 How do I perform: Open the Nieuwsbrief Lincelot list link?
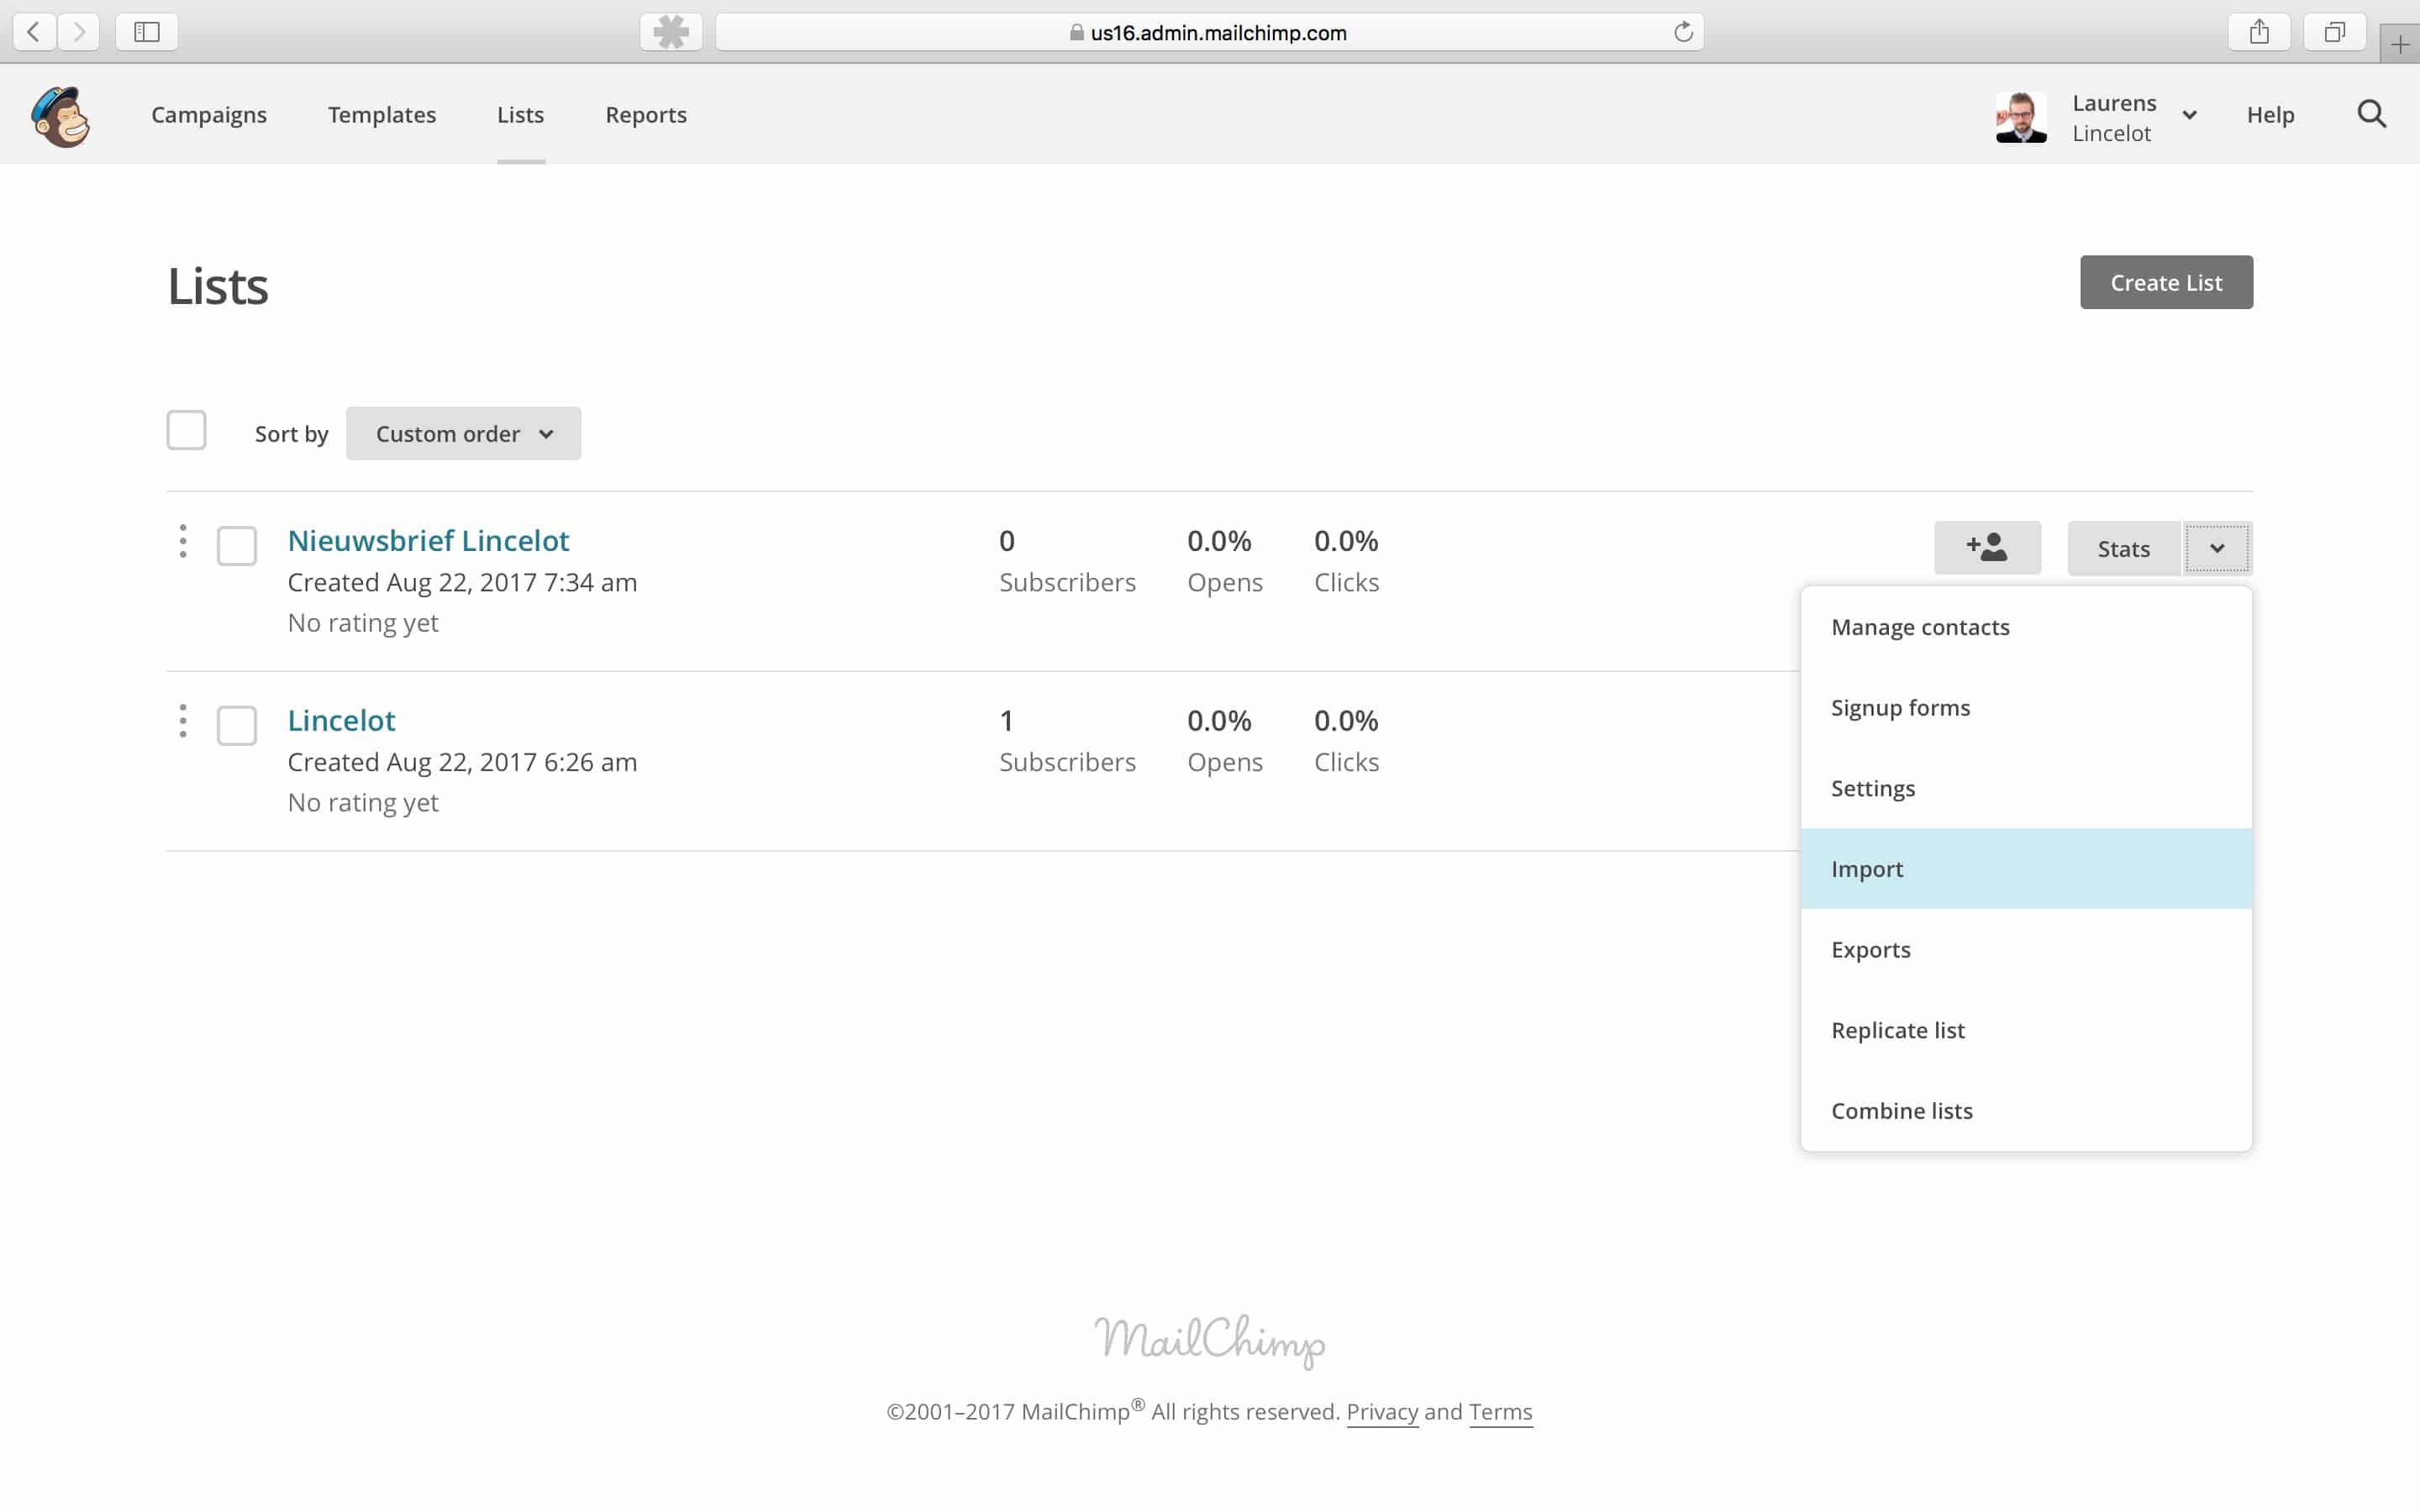click(x=428, y=540)
